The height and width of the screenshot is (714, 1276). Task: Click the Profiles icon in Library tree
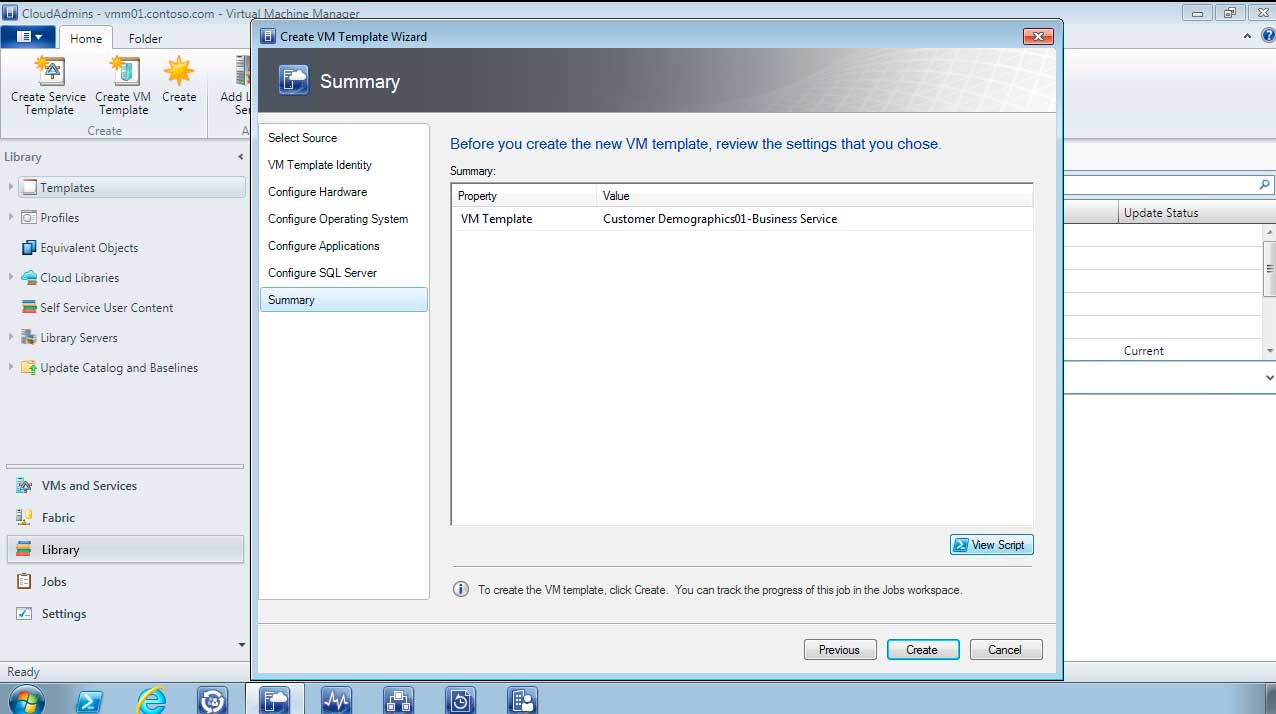tap(29, 217)
